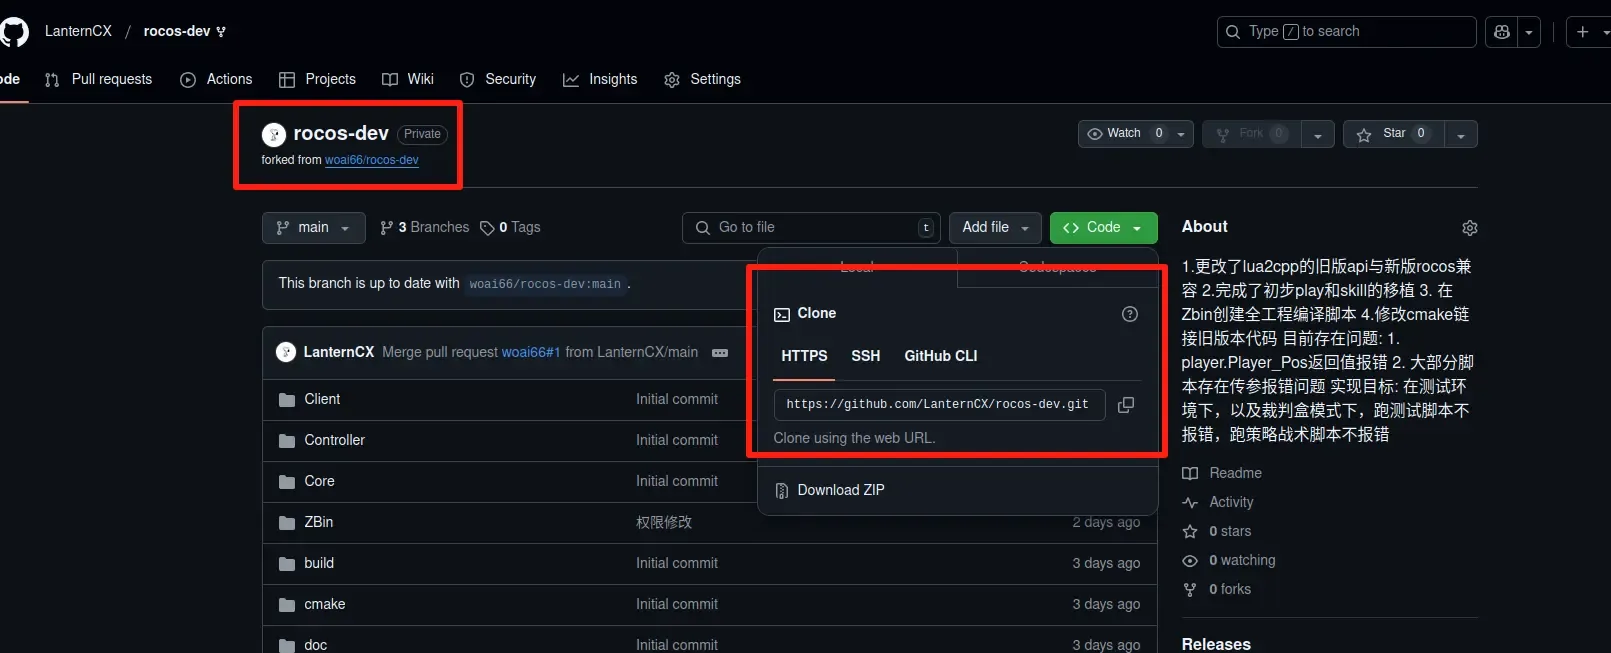
Task: Open the Pull requests tab
Action: 98,79
